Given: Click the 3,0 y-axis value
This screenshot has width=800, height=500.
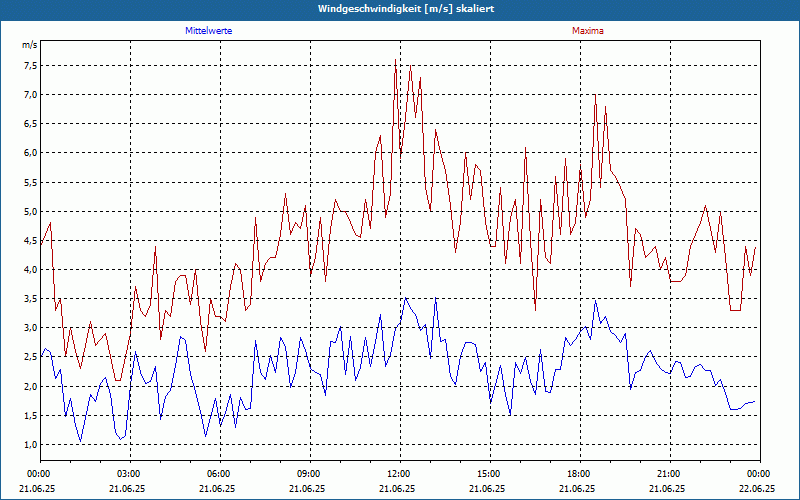Looking at the screenshot, I should (30, 328).
